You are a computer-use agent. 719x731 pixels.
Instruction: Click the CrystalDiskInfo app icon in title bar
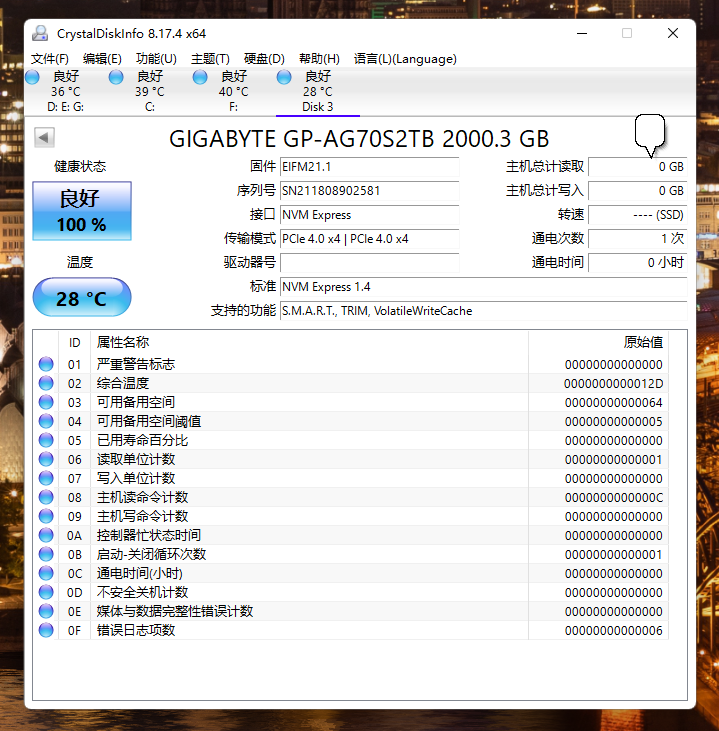(x=40, y=34)
